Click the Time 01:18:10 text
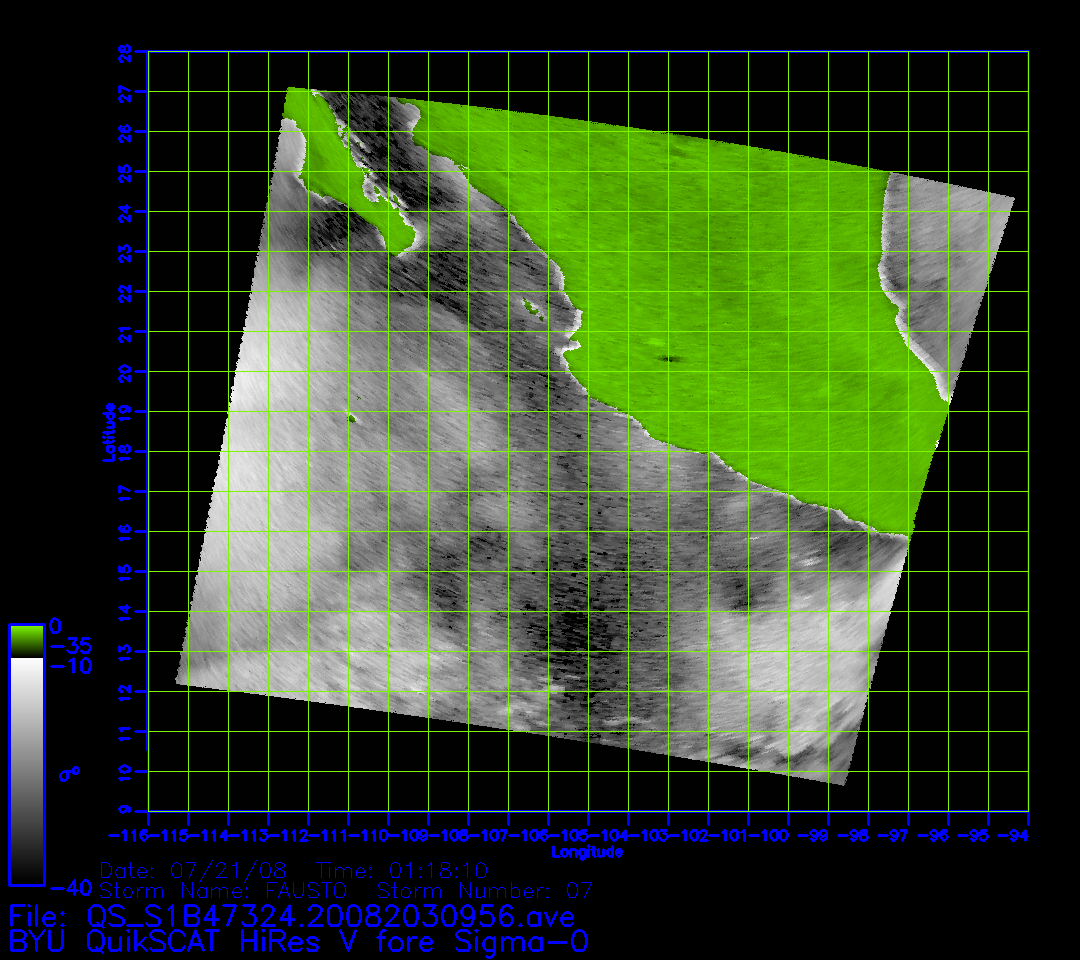 pyautogui.click(x=401, y=869)
